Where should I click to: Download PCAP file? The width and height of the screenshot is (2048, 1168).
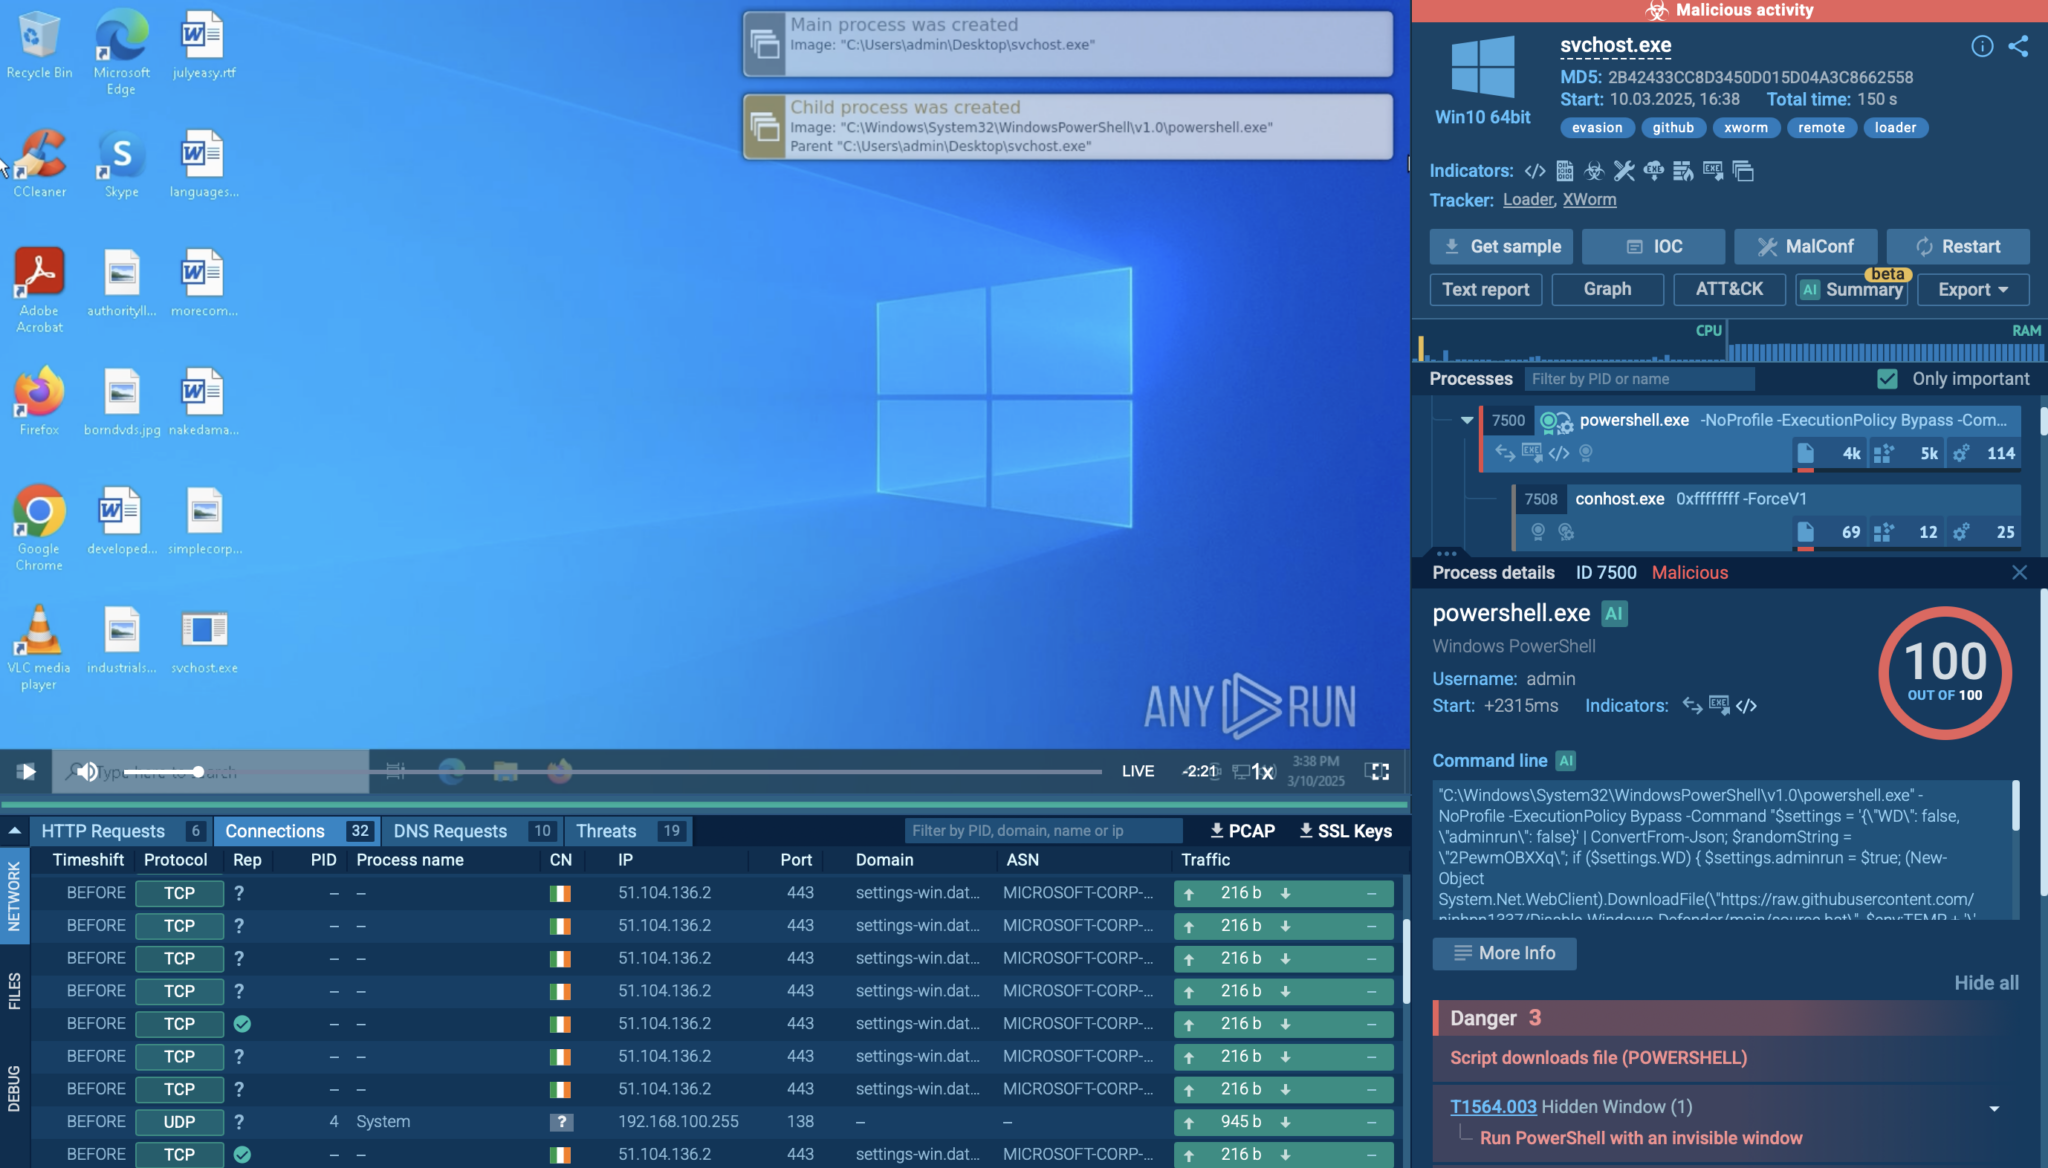coord(1242,831)
